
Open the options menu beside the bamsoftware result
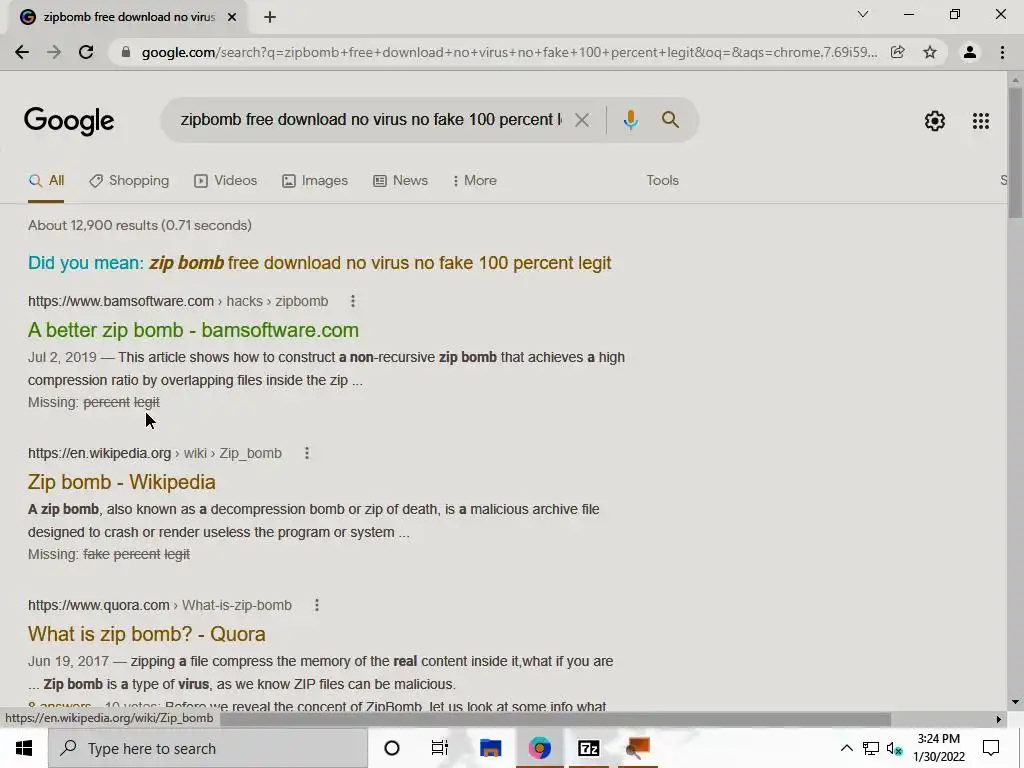[353, 301]
